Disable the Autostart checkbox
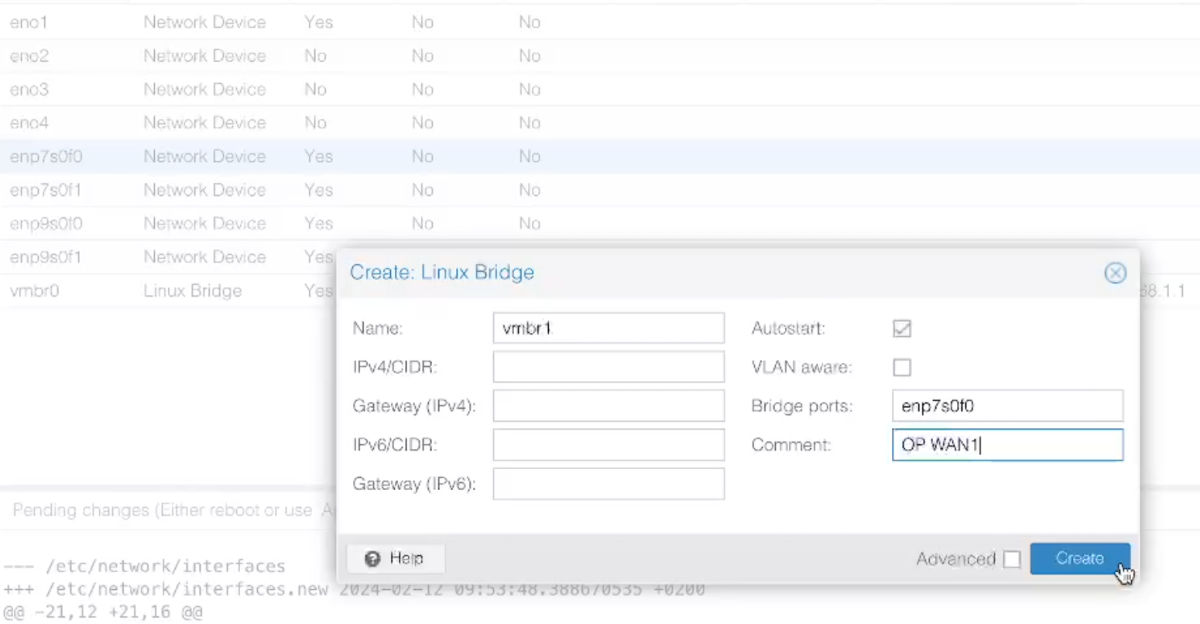 (x=901, y=328)
